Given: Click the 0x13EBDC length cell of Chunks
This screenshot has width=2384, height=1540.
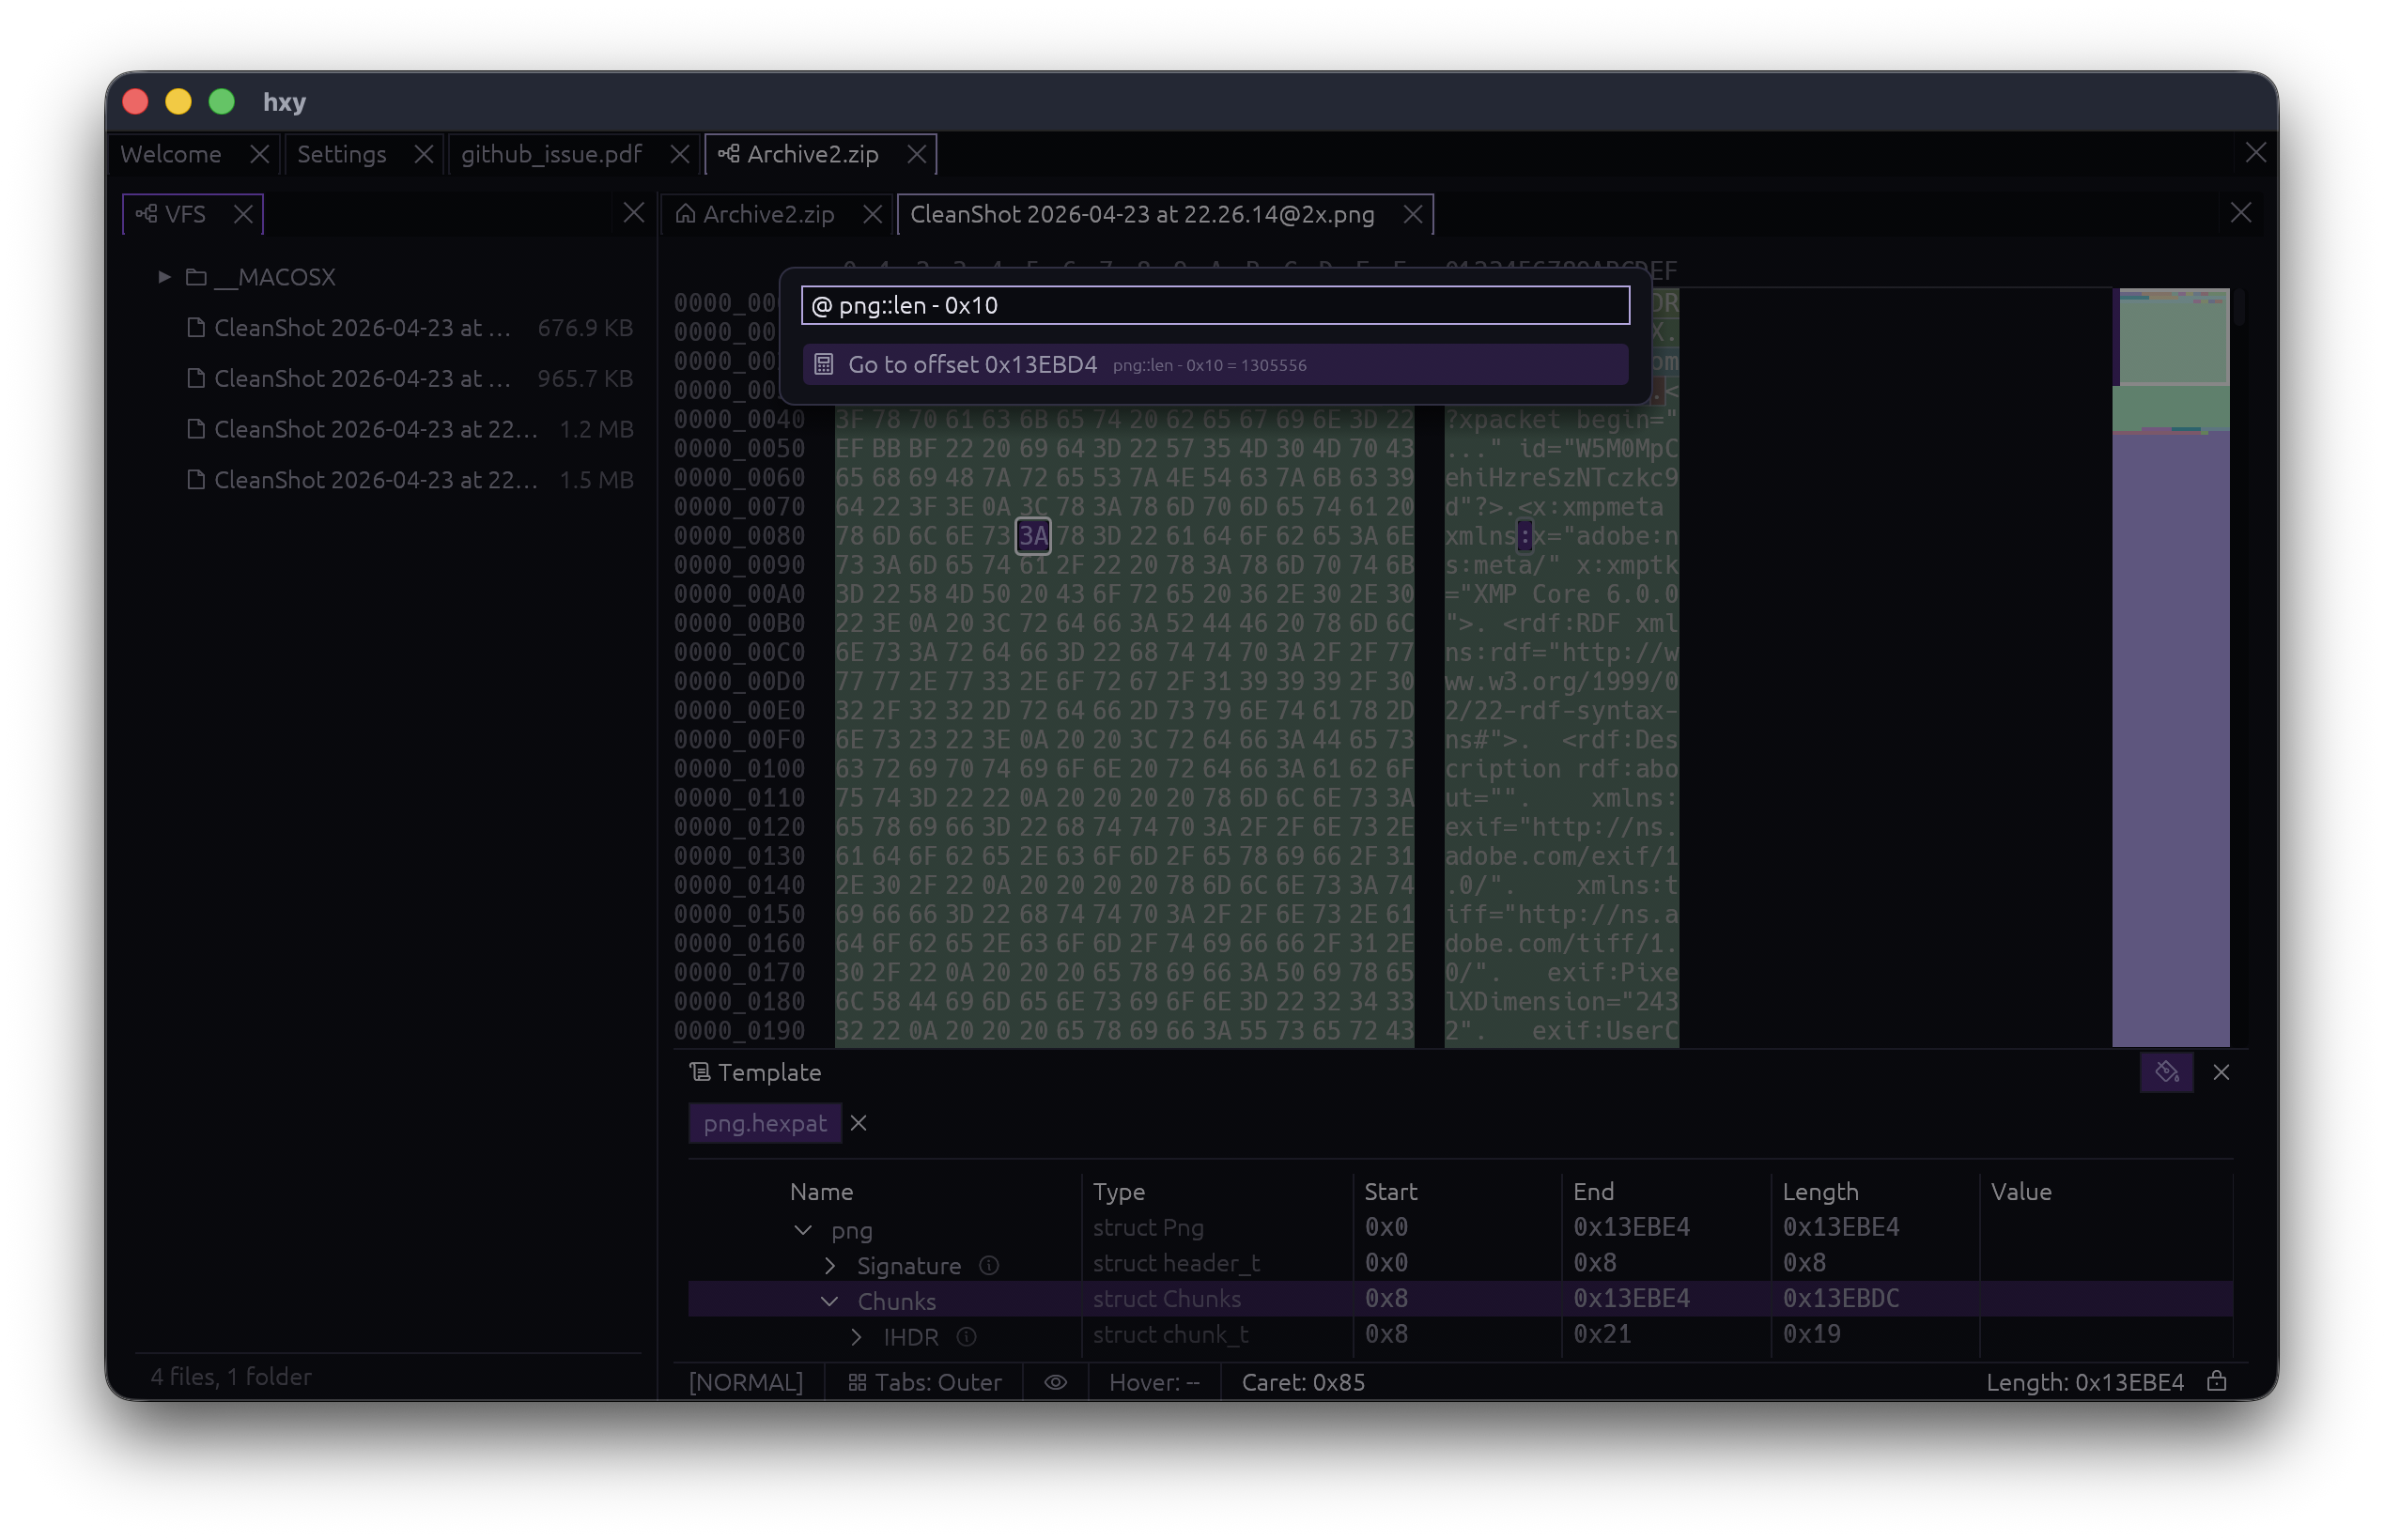Looking at the screenshot, I should pos(1841,1299).
